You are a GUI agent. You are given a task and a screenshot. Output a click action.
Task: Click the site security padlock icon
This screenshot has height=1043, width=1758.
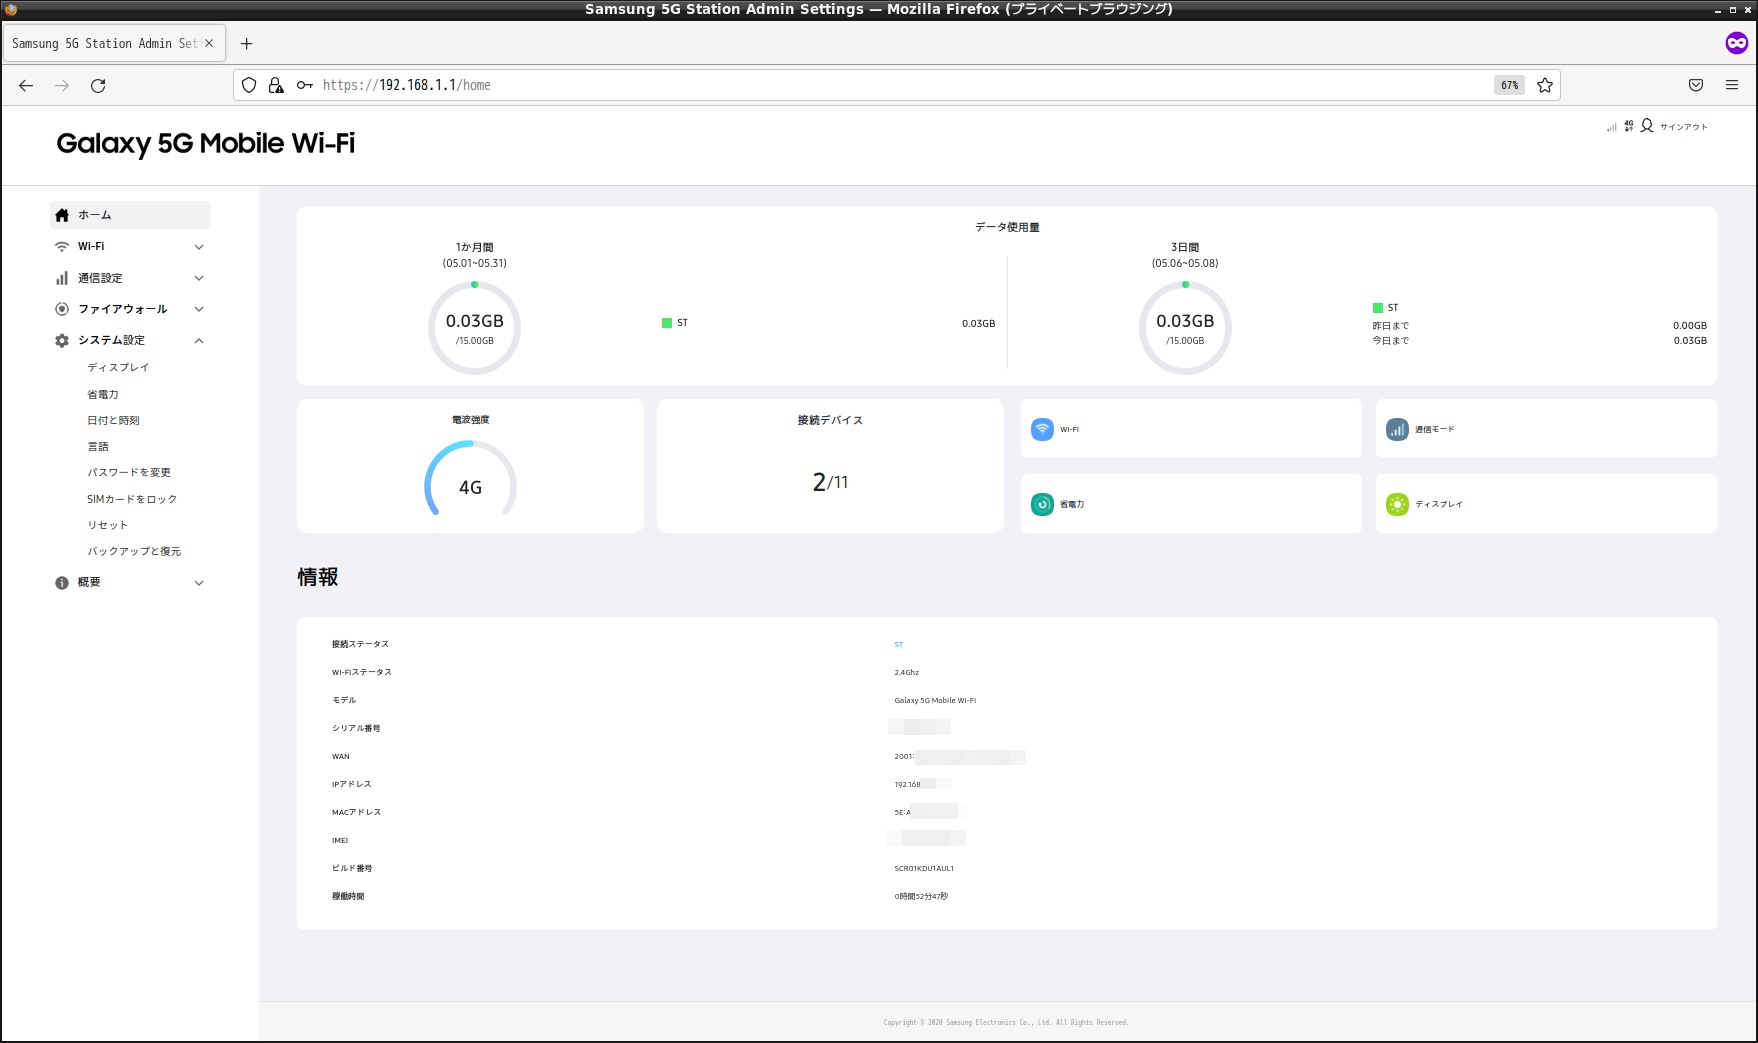tap(276, 86)
